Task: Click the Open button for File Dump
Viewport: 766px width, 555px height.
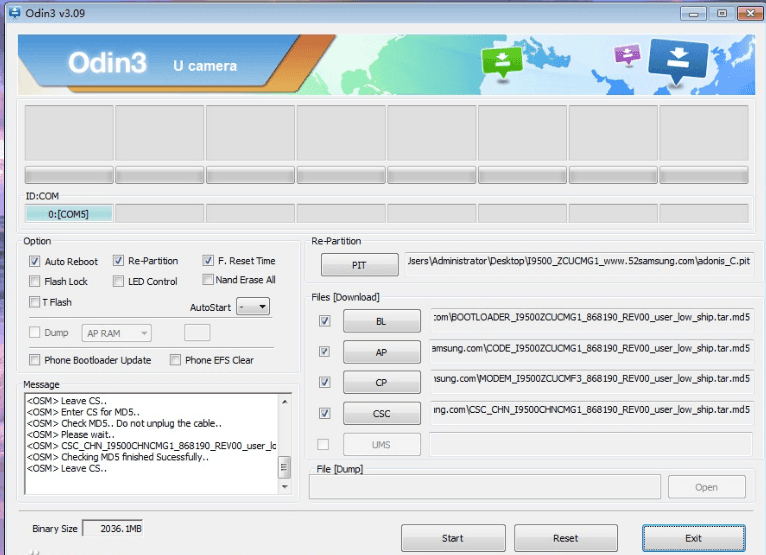Action: [706, 487]
